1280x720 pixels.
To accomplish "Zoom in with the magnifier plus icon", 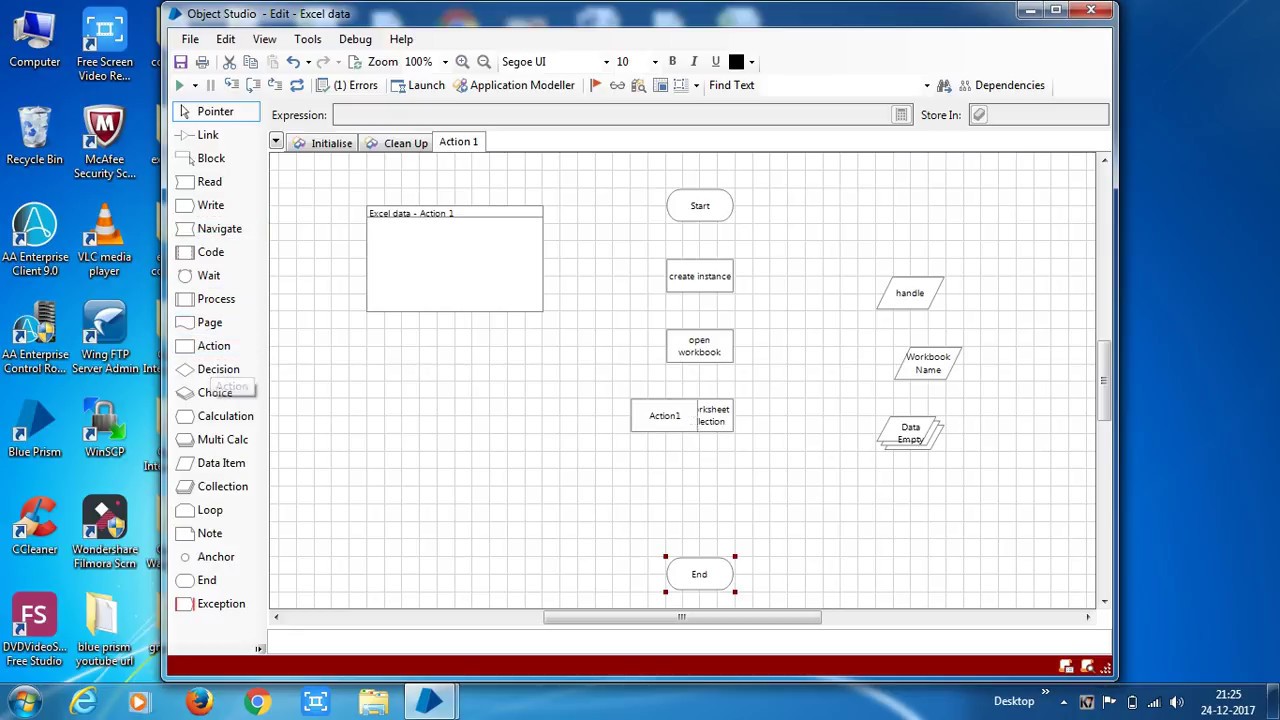I will pyautogui.click(x=462, y=62).
